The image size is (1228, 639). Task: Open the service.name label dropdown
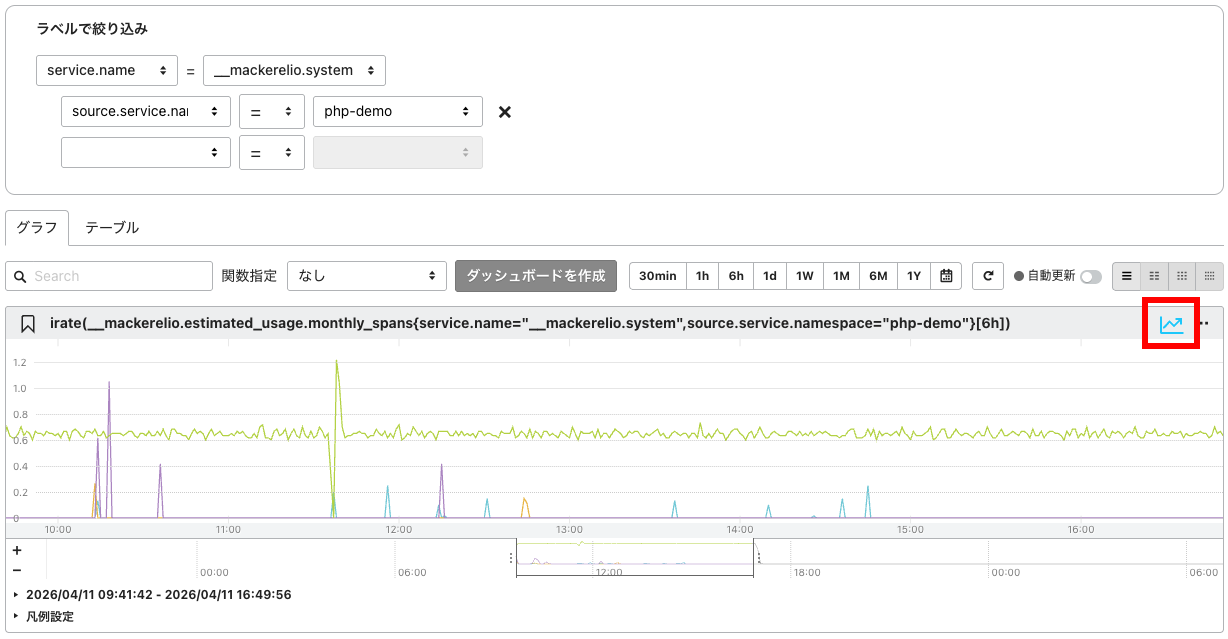[106, 70]
